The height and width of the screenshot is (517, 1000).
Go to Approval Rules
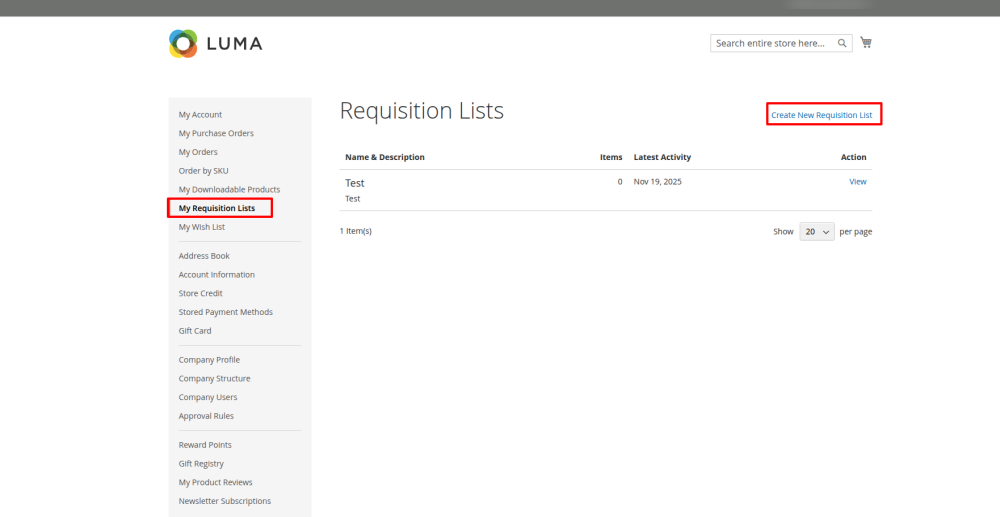coord(206,416)
